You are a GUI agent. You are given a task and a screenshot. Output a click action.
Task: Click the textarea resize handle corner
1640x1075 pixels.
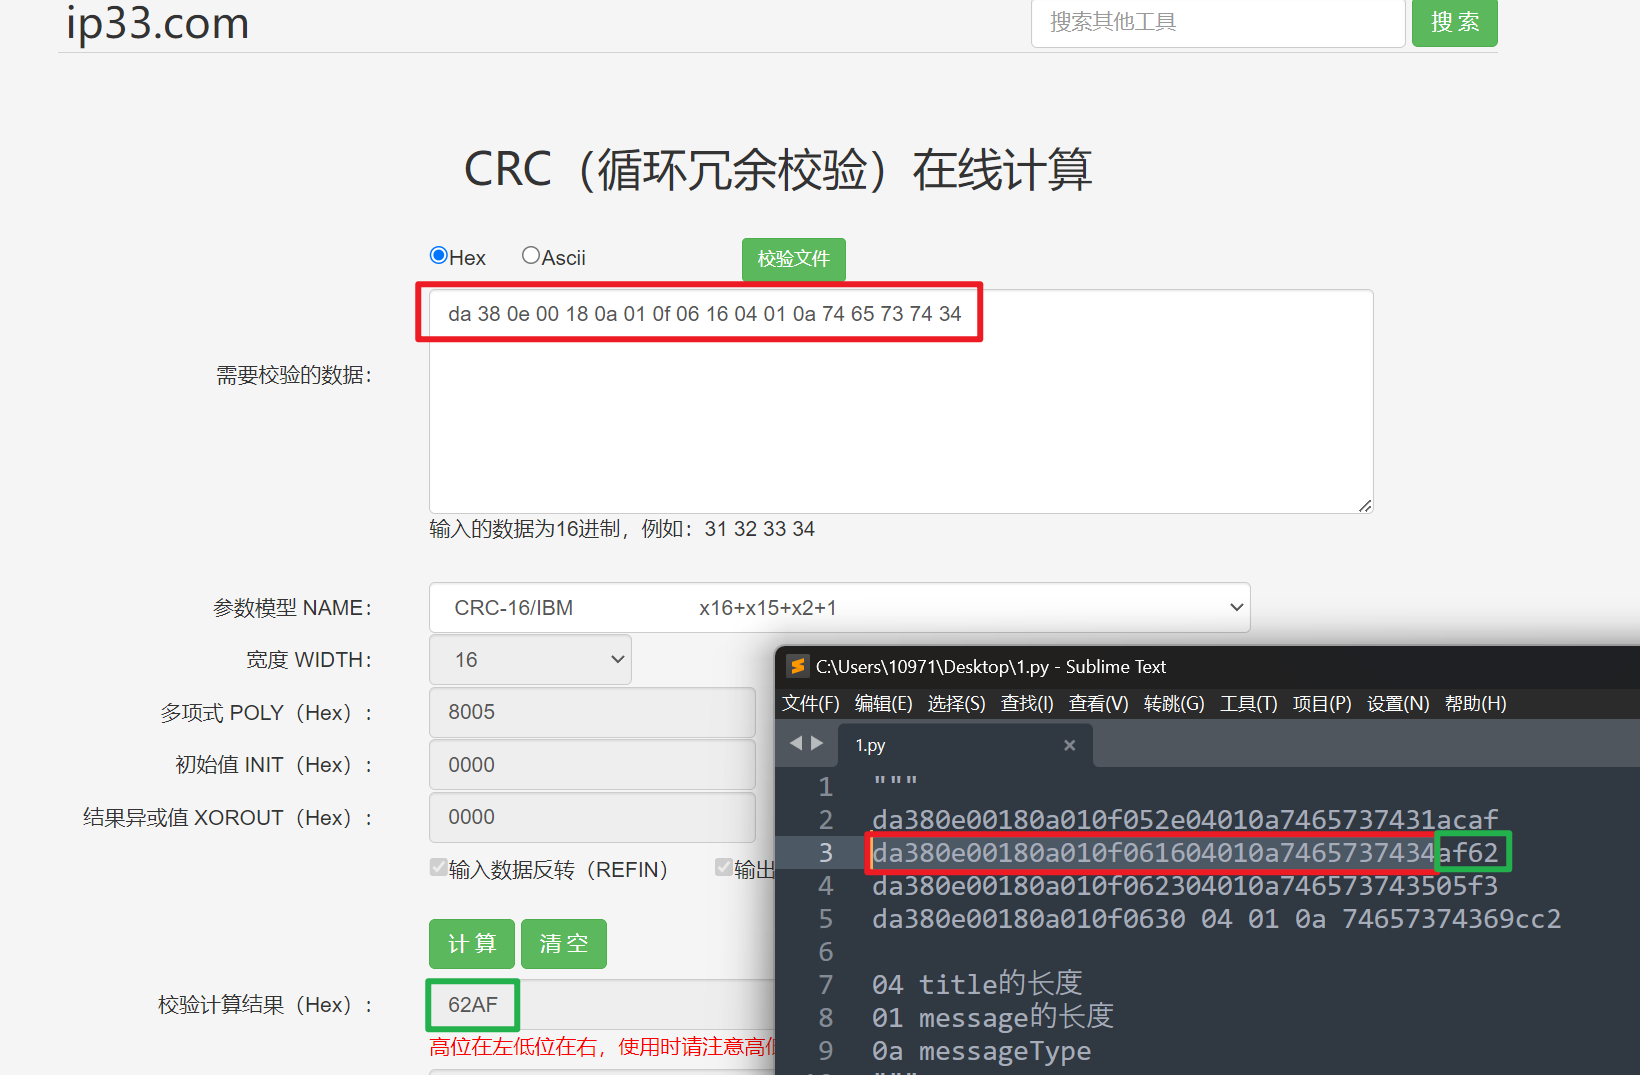click(1365, 506)
